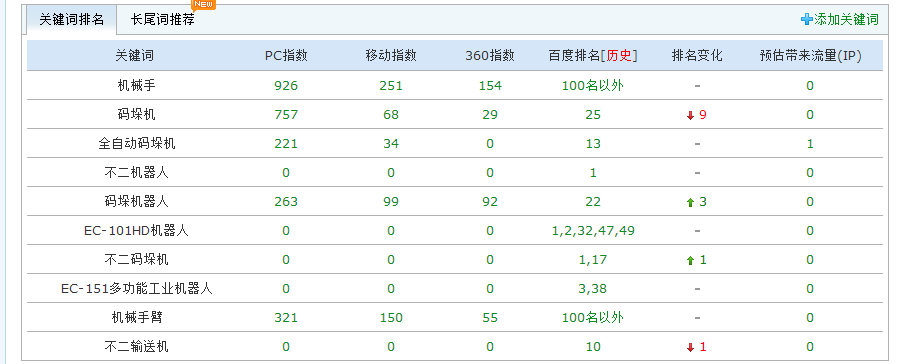Click PC index value 757
Screen dimensions: 900x364
pyautogui.click(x=286, y=115)
